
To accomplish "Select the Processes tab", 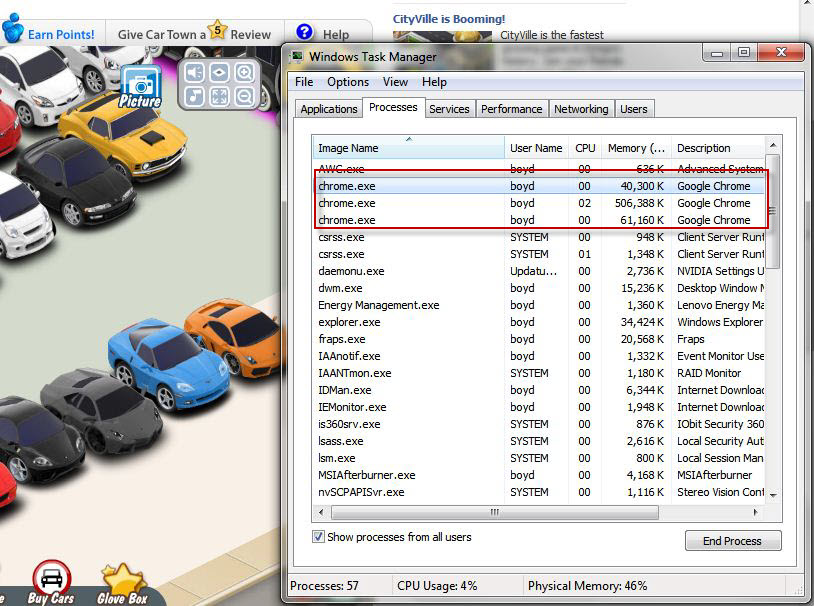I will [x=393, y=107].
